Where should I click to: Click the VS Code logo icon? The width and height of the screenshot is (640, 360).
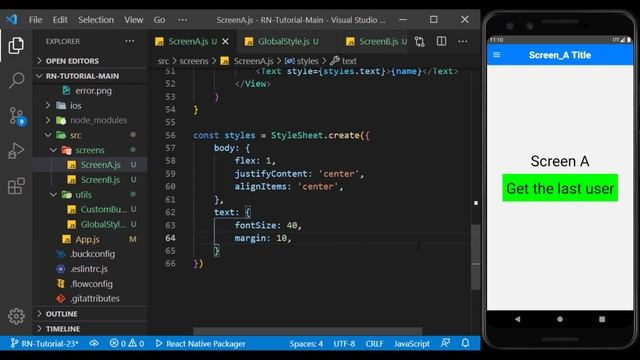click(x=12, y=19)
